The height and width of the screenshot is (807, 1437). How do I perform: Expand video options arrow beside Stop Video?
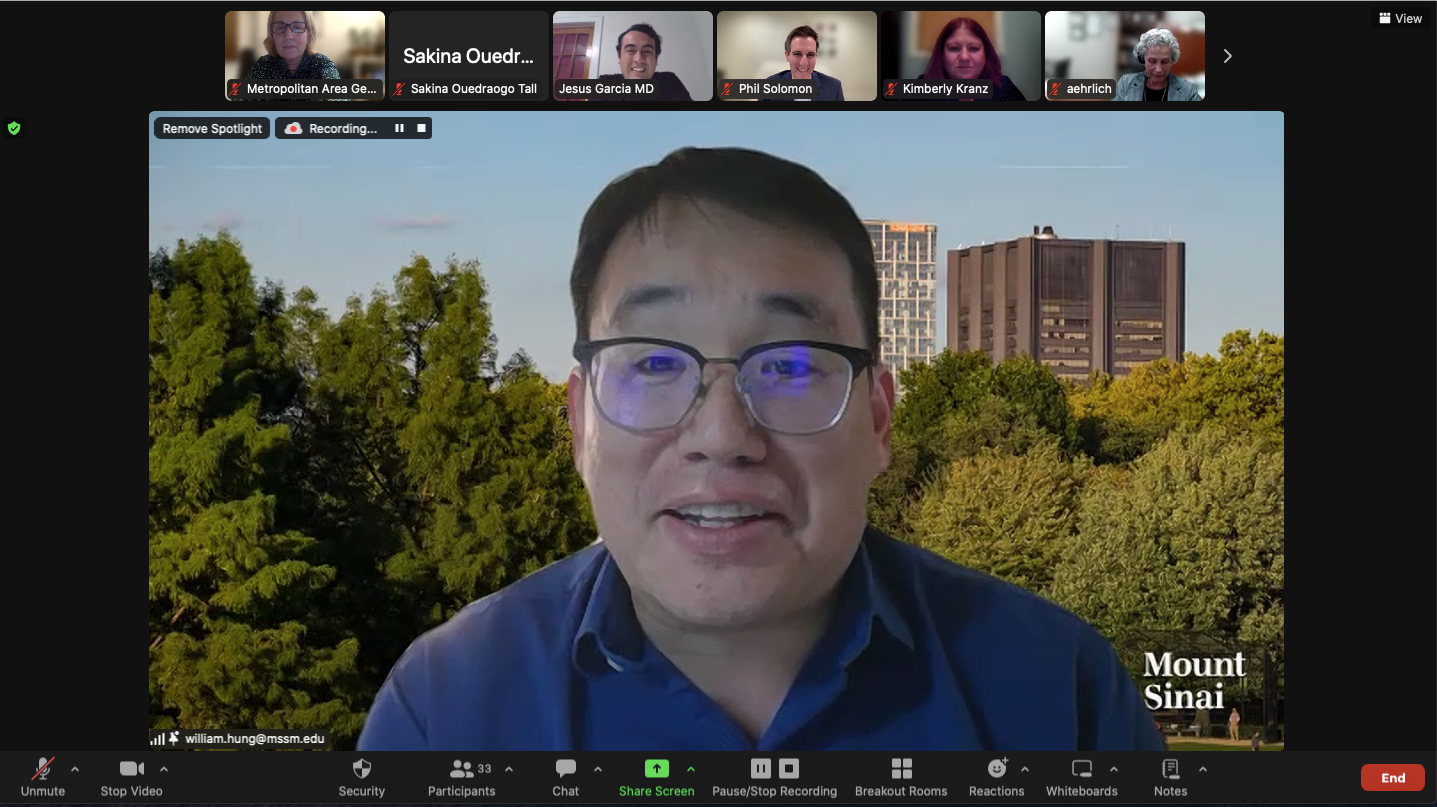coord(164,769)
